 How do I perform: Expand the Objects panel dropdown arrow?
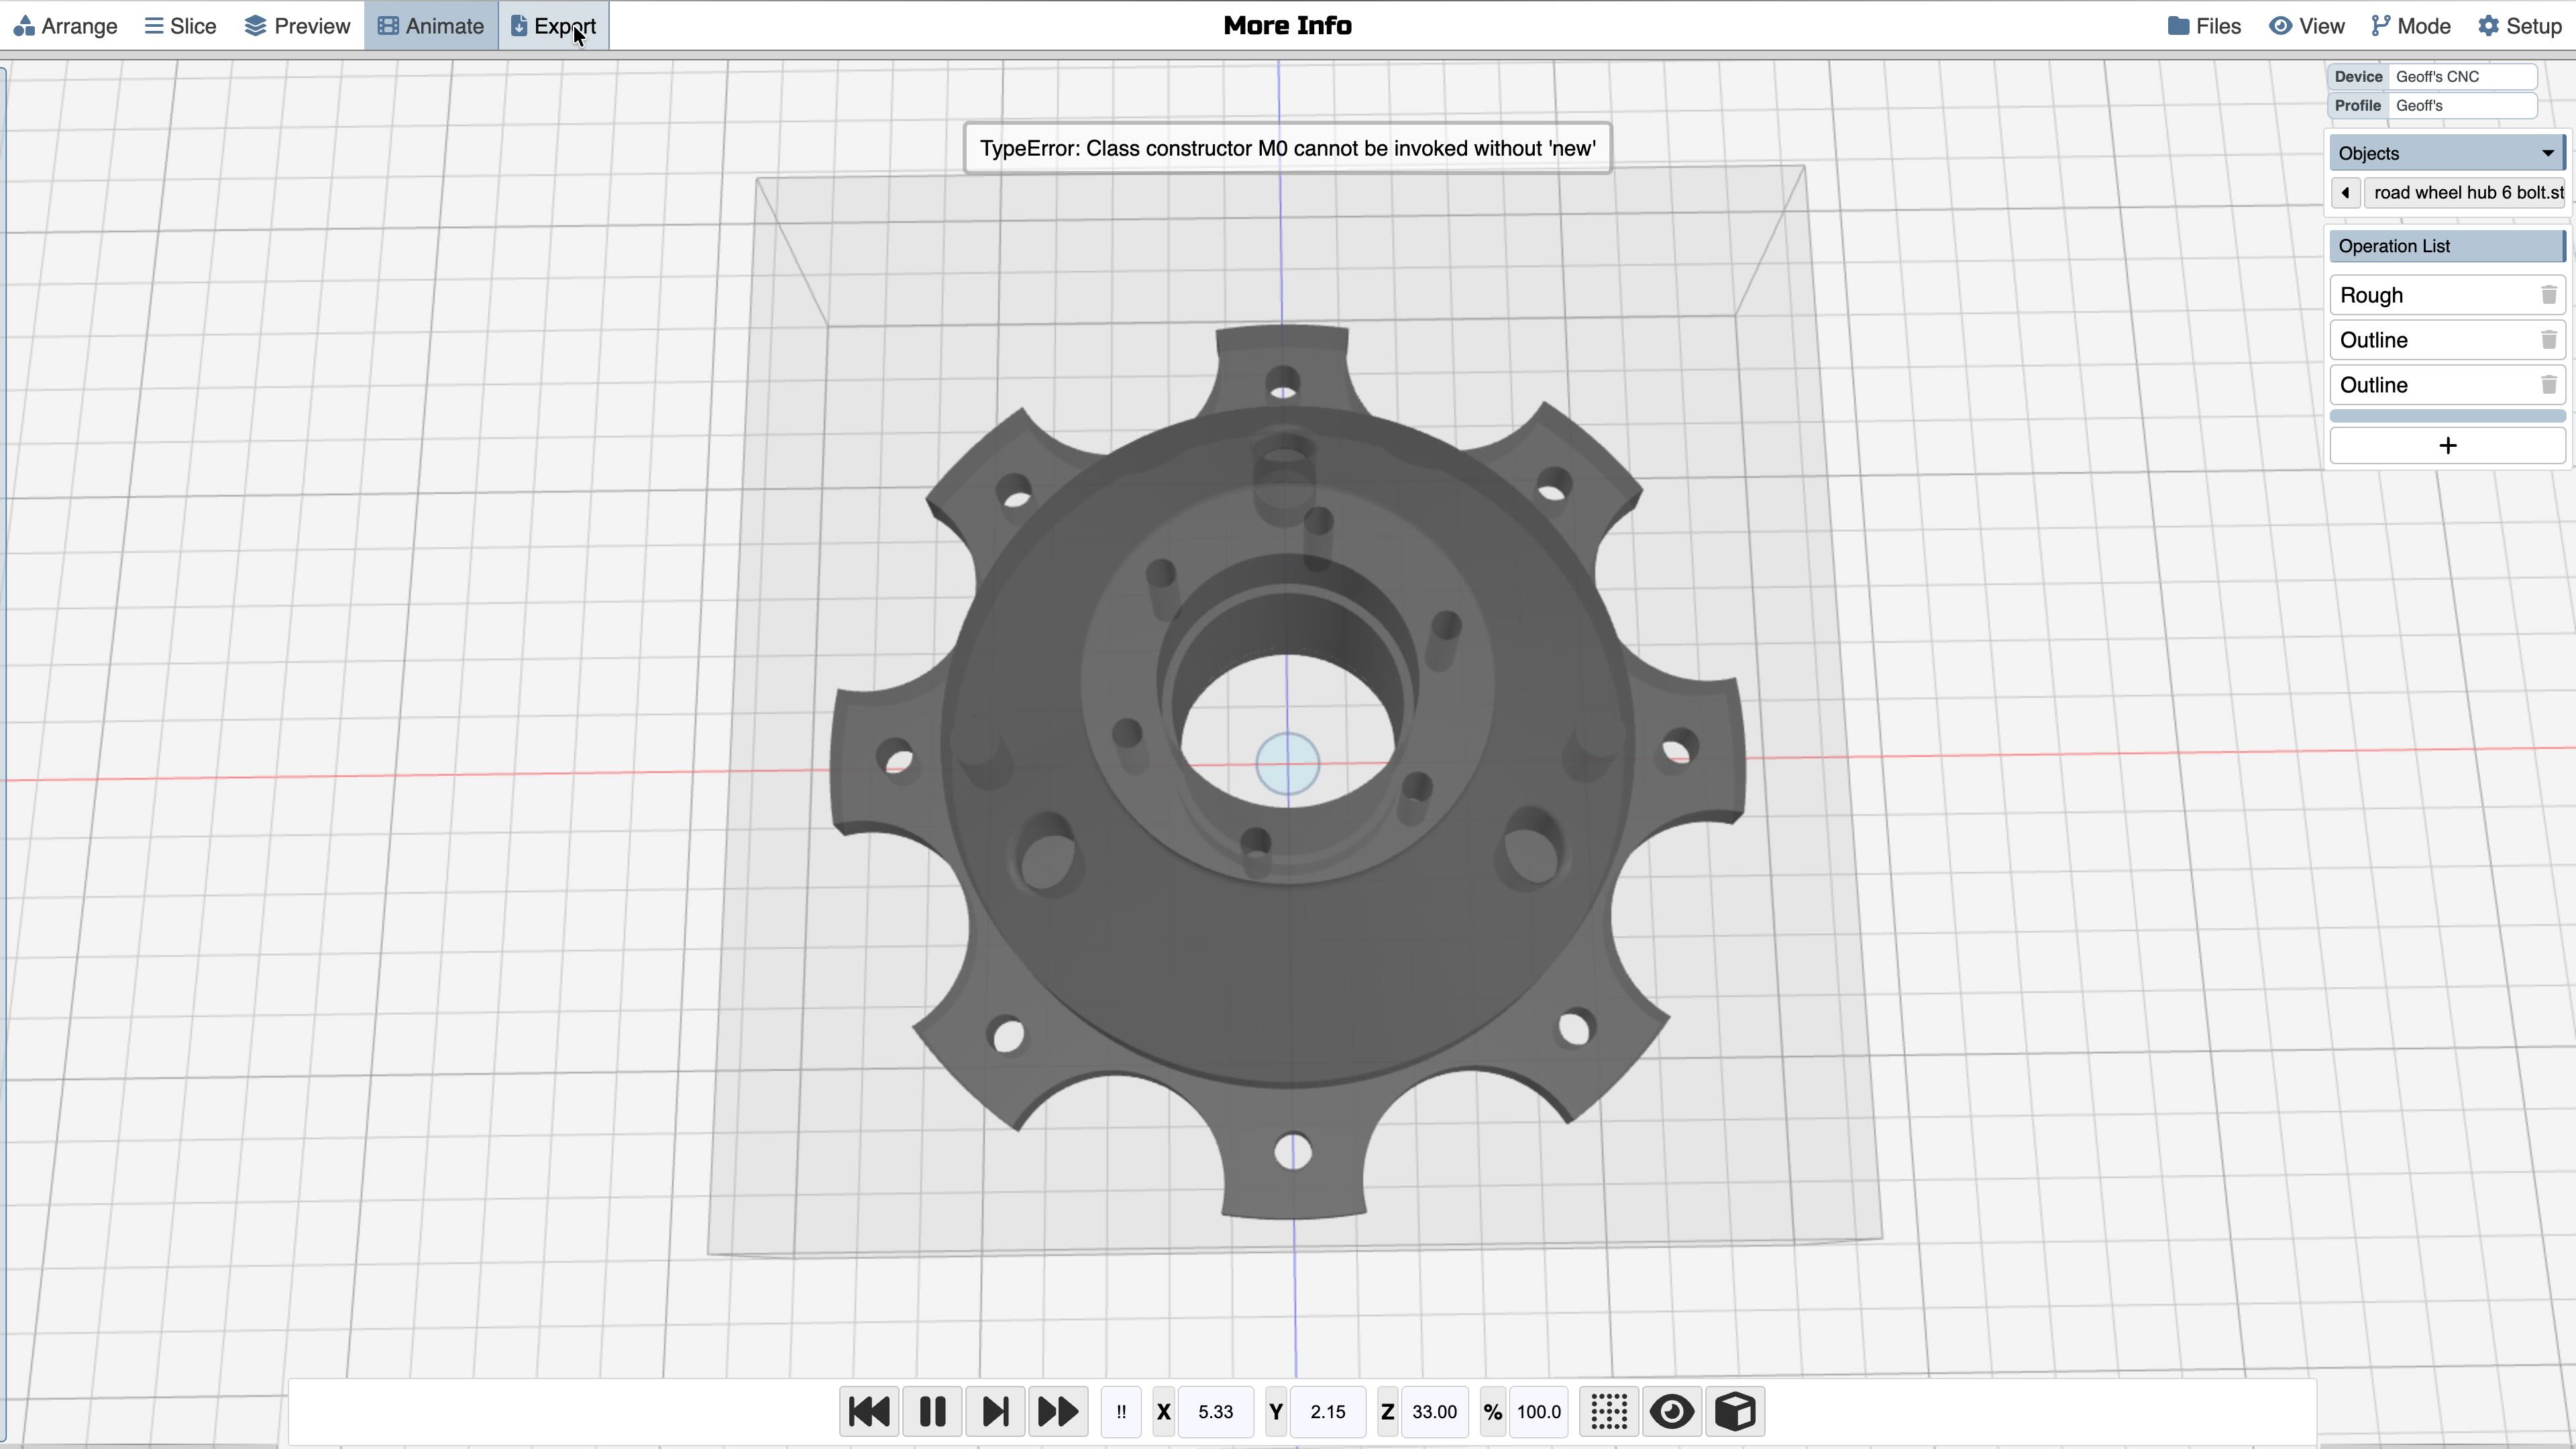click(x=2547, y=153)
